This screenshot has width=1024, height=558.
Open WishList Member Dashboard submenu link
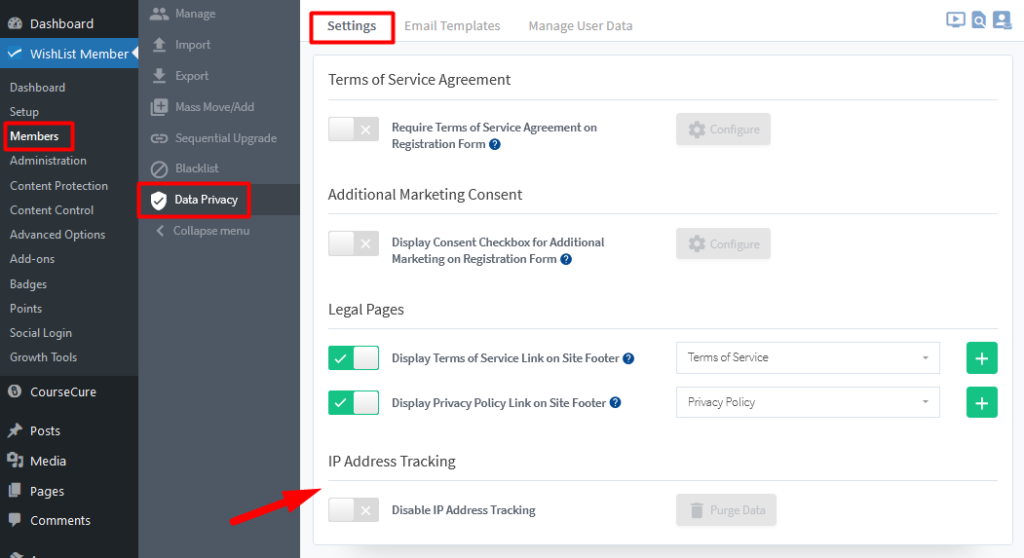(37, 88)
